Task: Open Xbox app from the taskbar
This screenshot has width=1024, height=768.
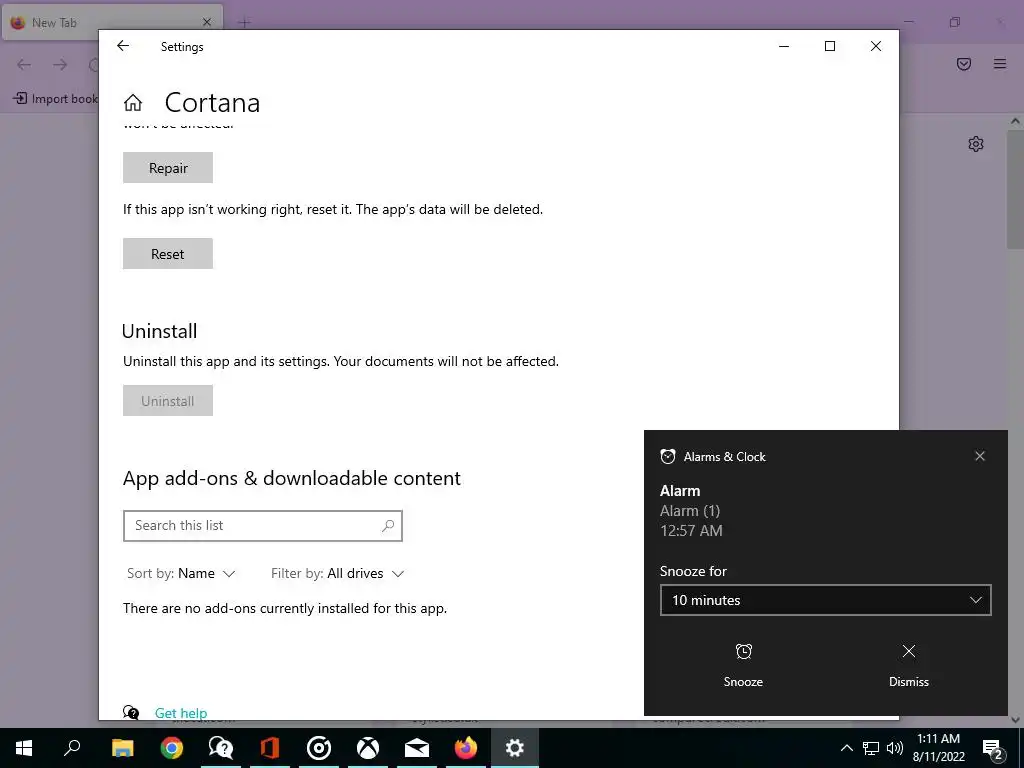Action: (368, 748)
